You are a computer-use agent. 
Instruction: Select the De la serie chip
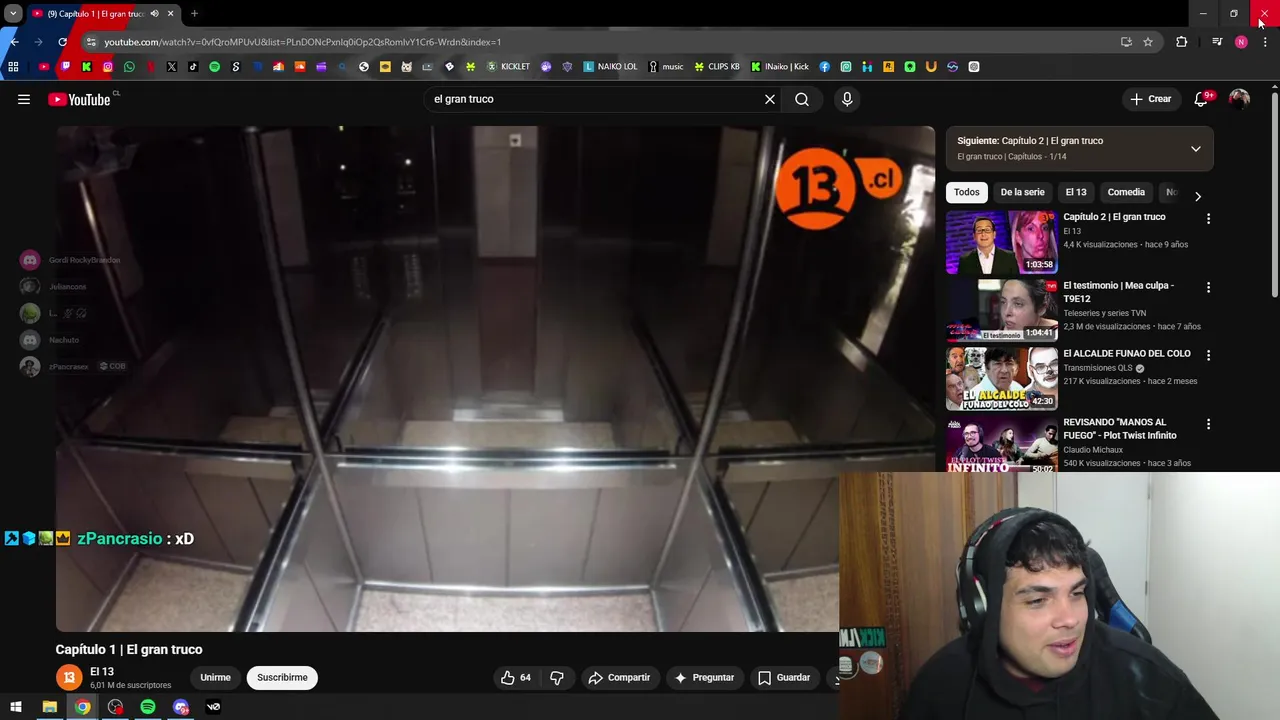coord(1022,192)
